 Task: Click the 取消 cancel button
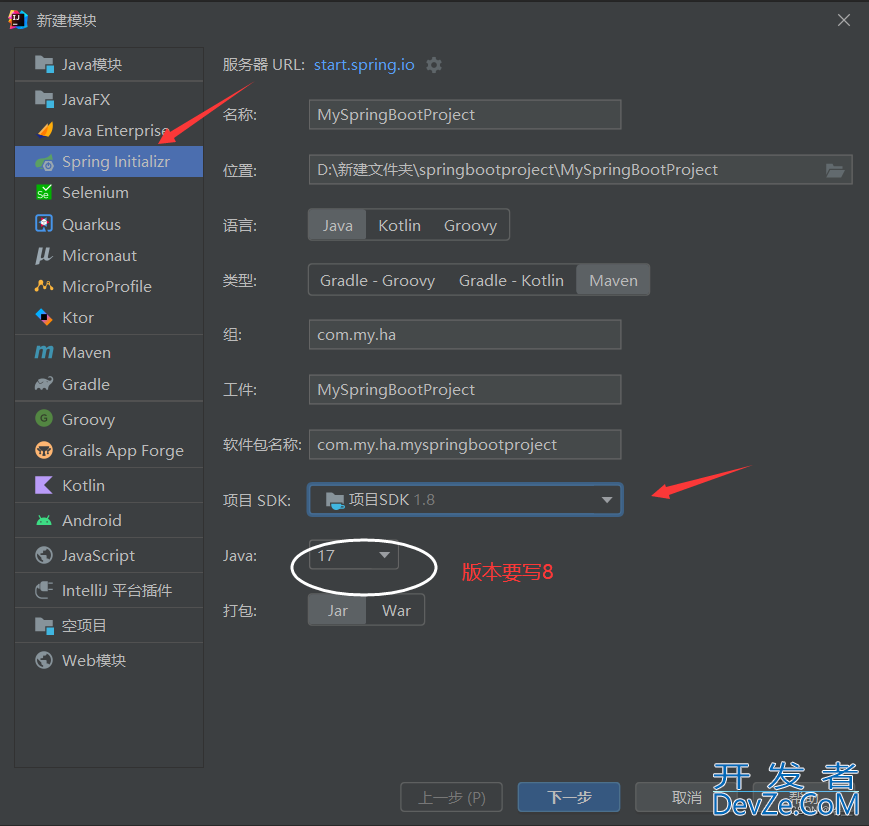[686, 797]
